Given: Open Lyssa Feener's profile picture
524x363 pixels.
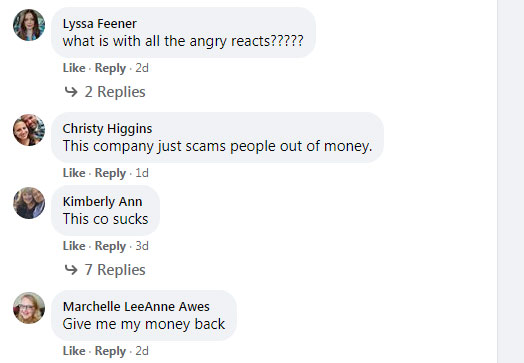Looking at the screenshot, I should click(x=29, y=25).
